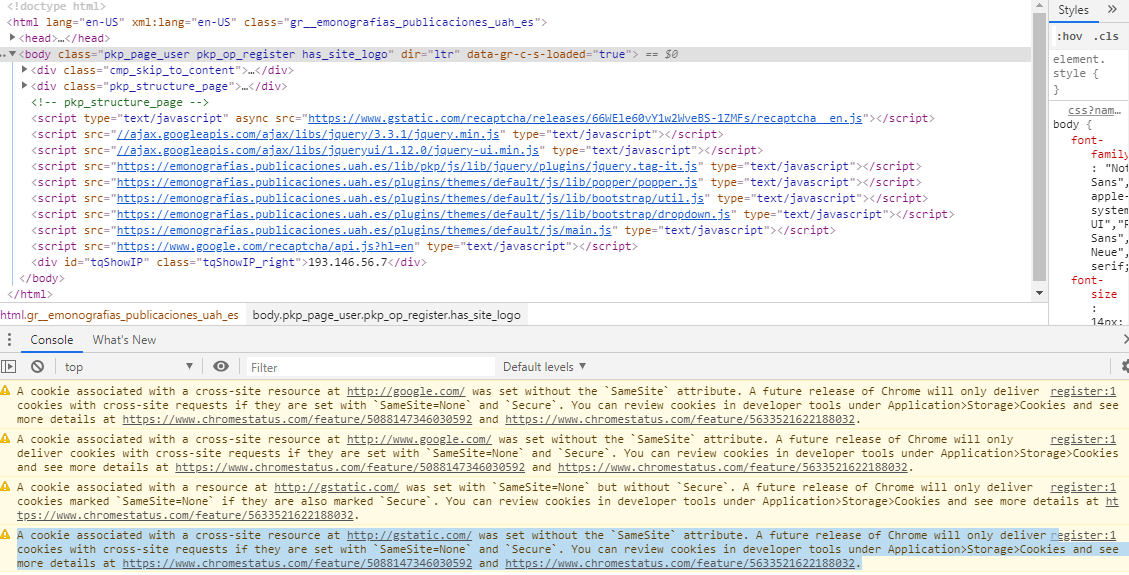Click body.pkp_page_user breadcrumb item
This screenshot has width=1129, height=575.
point(387,315)
